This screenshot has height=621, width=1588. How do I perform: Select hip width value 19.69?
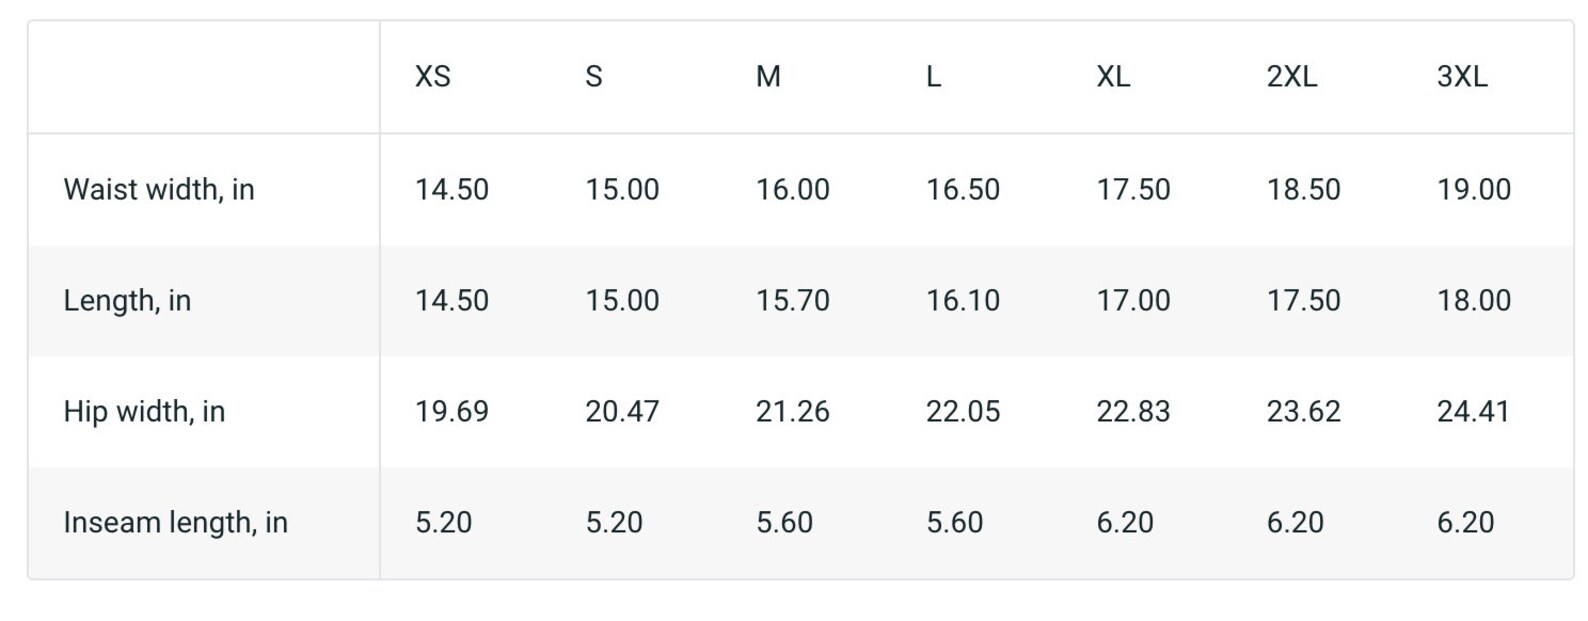[452, 412]
